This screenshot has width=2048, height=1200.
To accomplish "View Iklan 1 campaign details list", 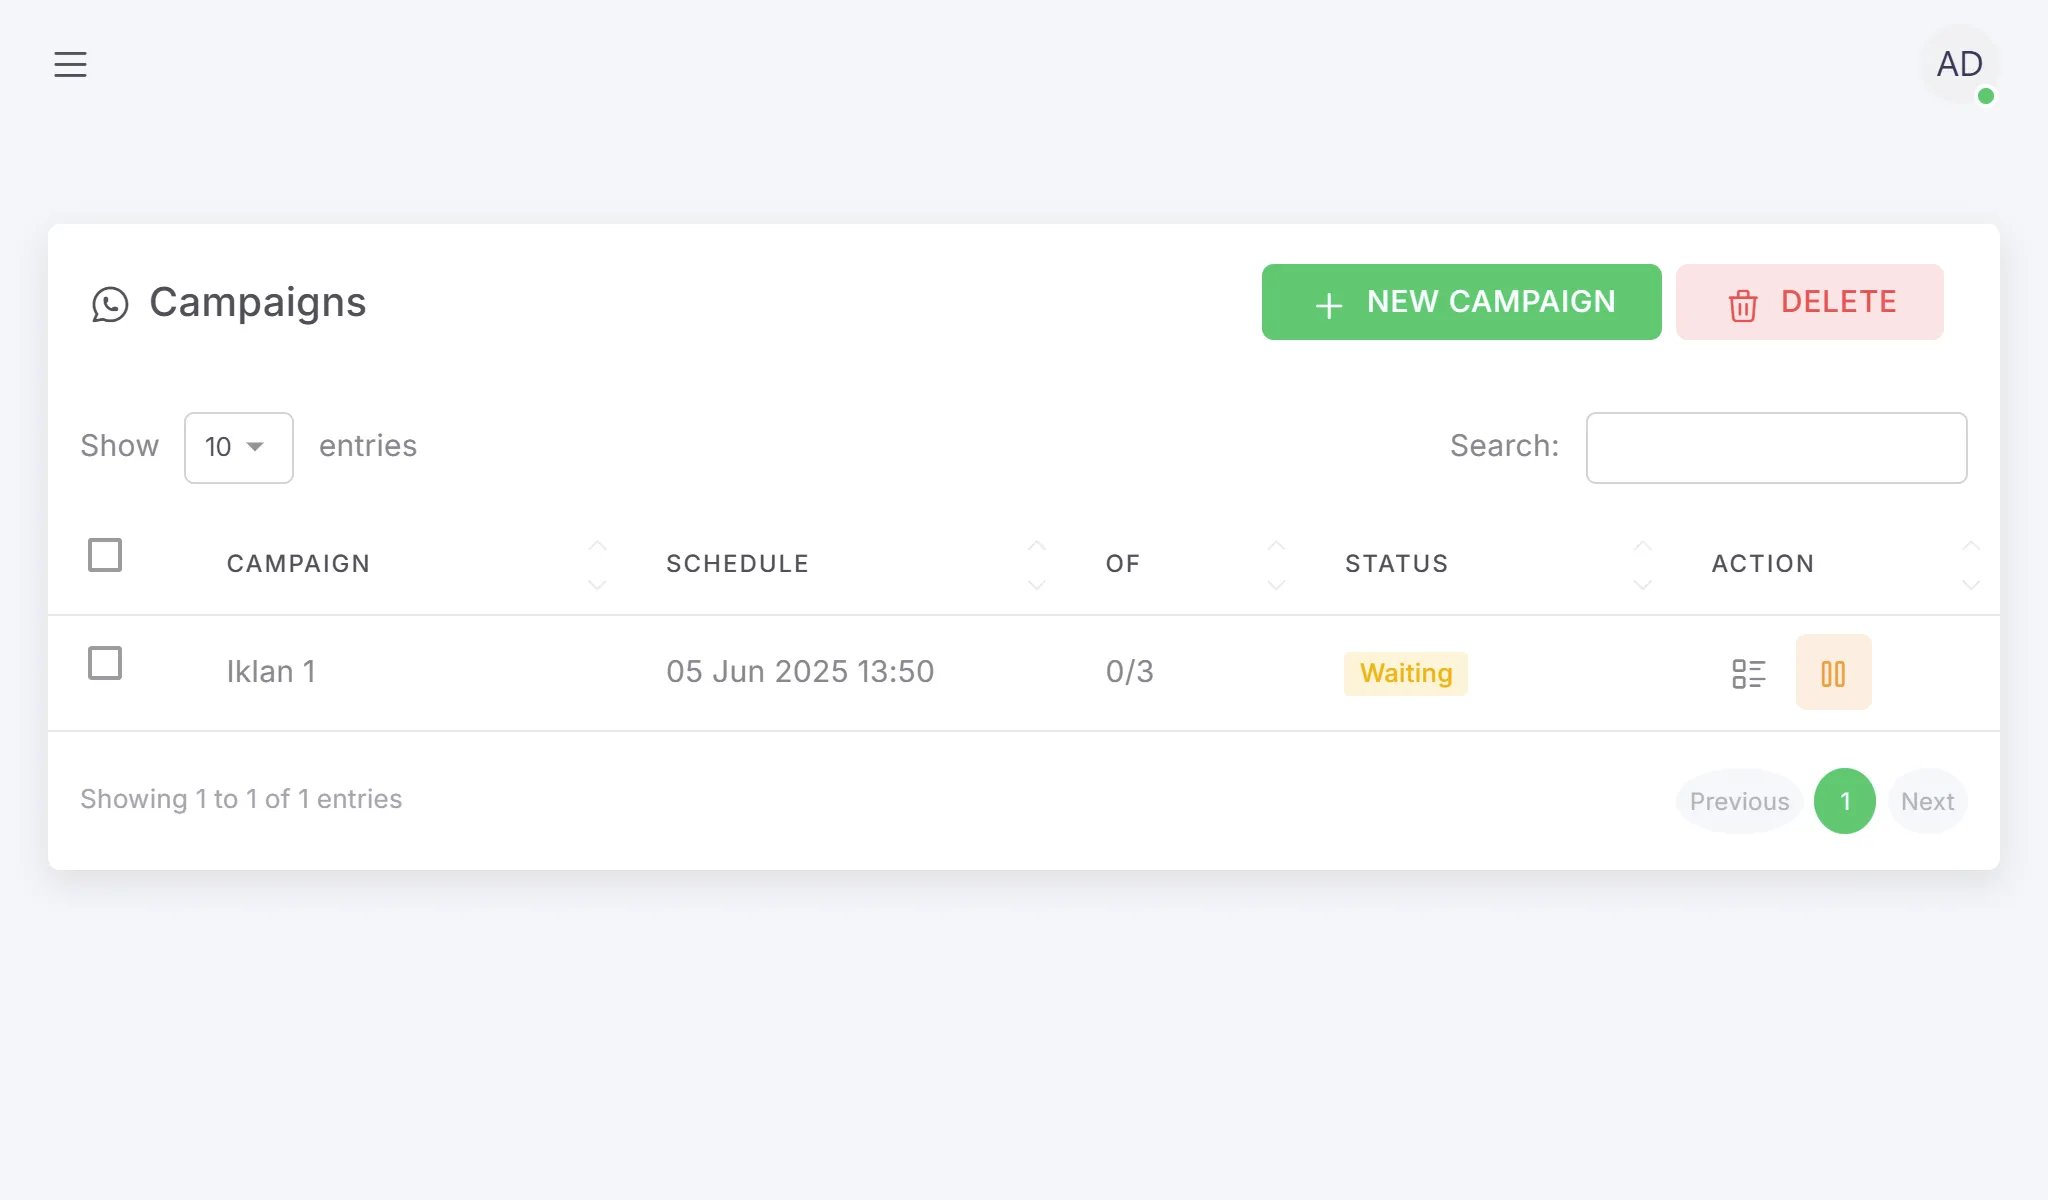I will point(1749,673).
